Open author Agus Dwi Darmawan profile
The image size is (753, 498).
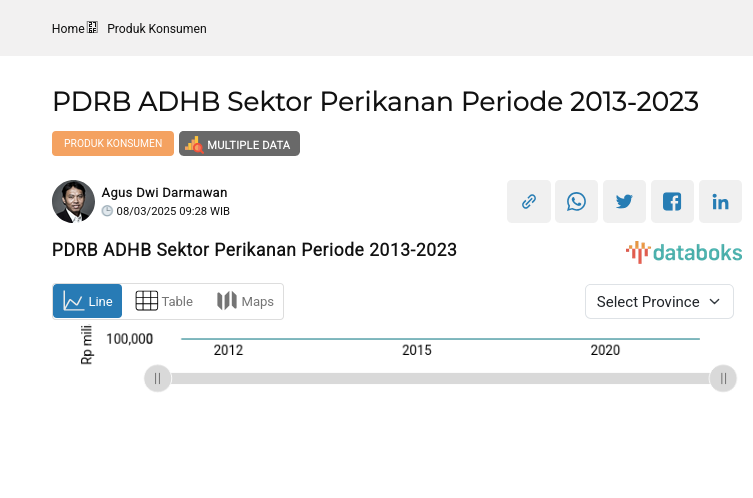pyautogui.click(x=164, y=193)
